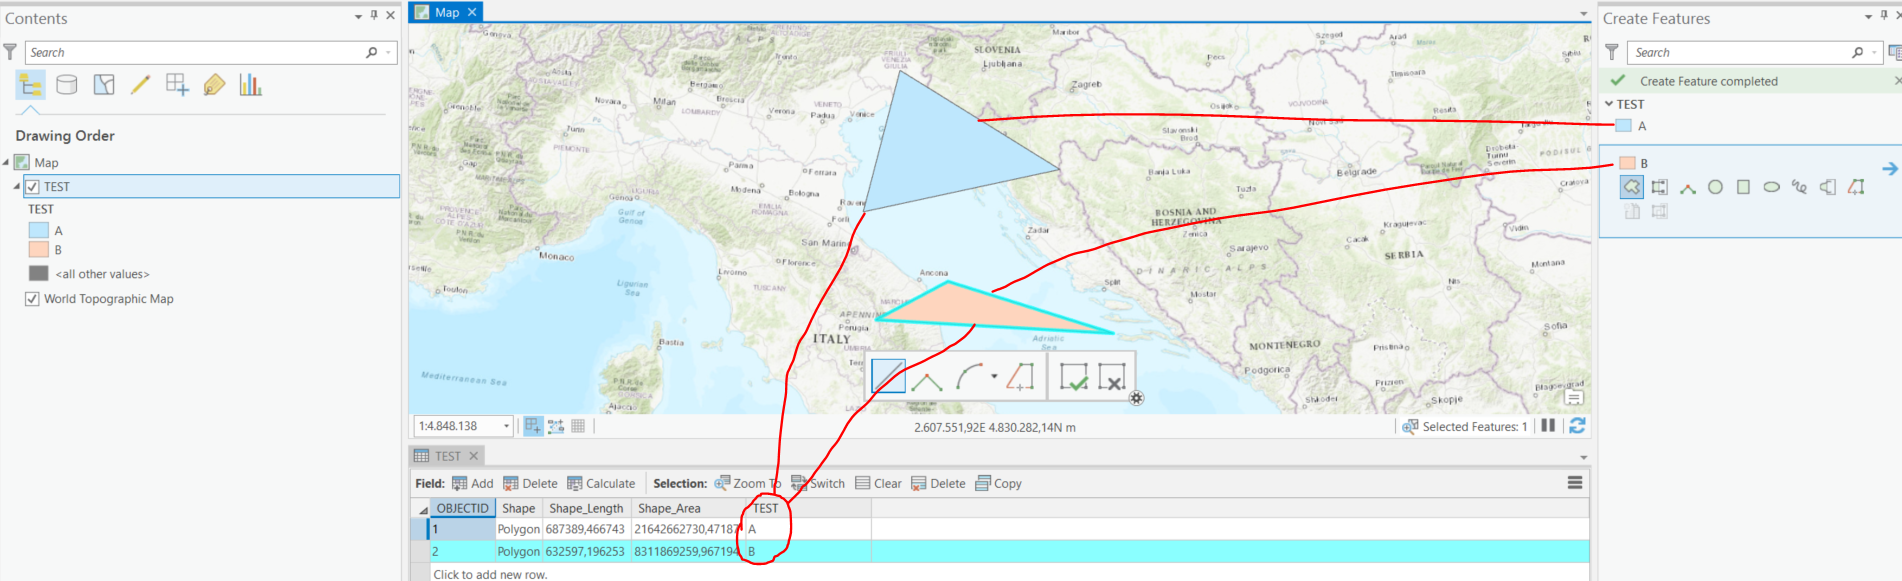This screenshot has height=581, width=1902.
Task: Click gray all other values swatch
Action: click(39, 274)
